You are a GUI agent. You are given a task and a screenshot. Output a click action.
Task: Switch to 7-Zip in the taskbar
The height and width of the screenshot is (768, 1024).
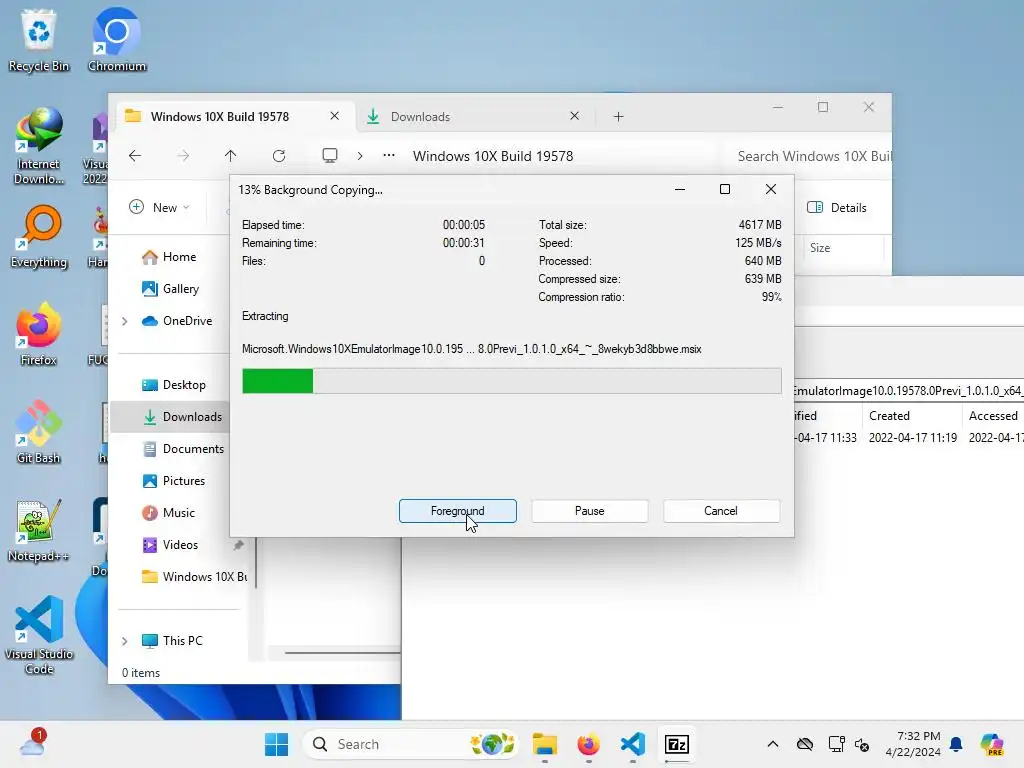click(x=677, y=744)
